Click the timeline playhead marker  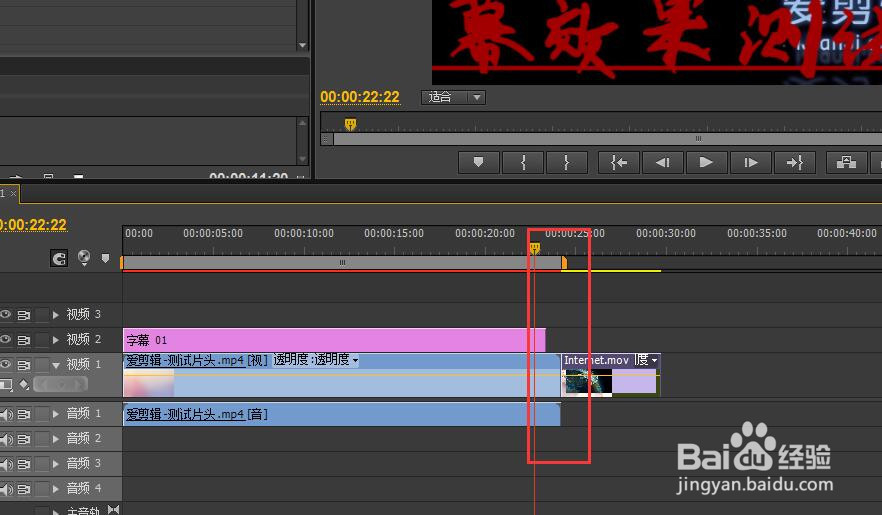[534, 248]
